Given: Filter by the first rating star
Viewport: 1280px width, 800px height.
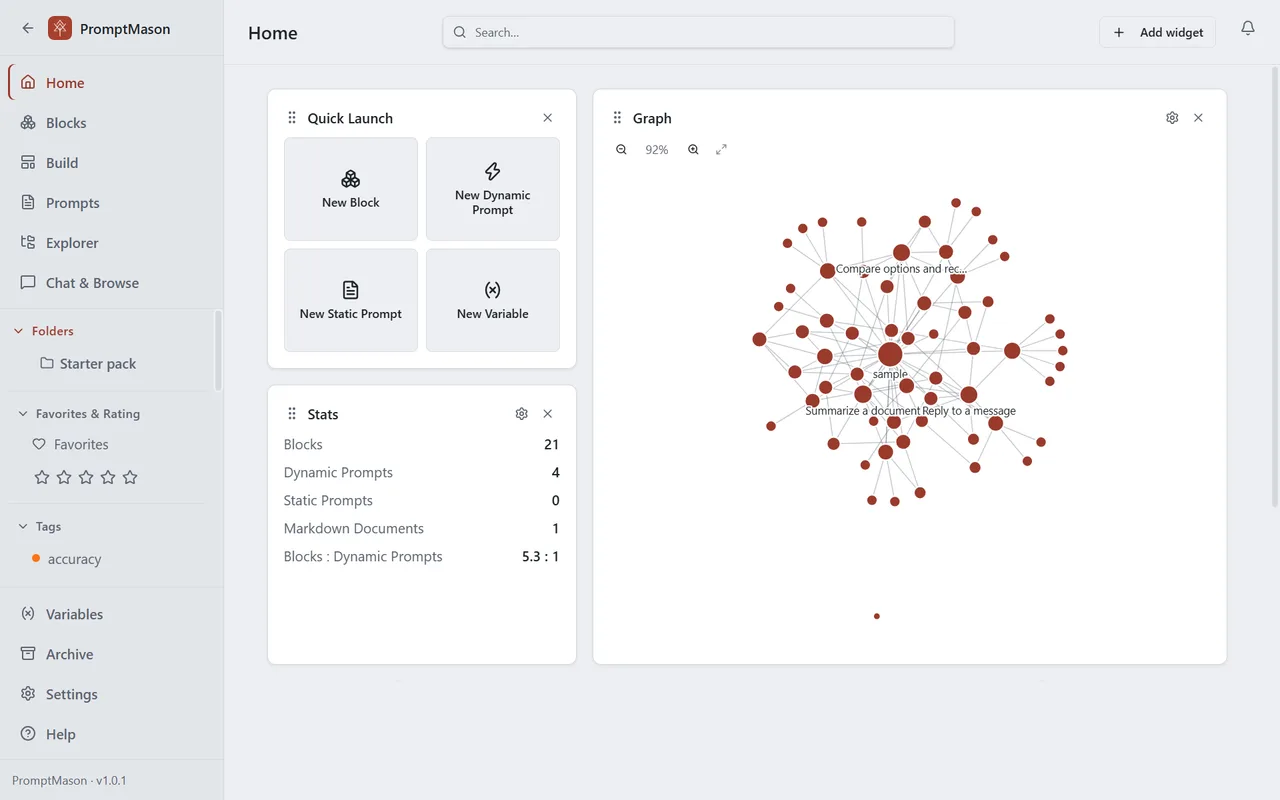Looking at the screenshot, I should (42, 477).
